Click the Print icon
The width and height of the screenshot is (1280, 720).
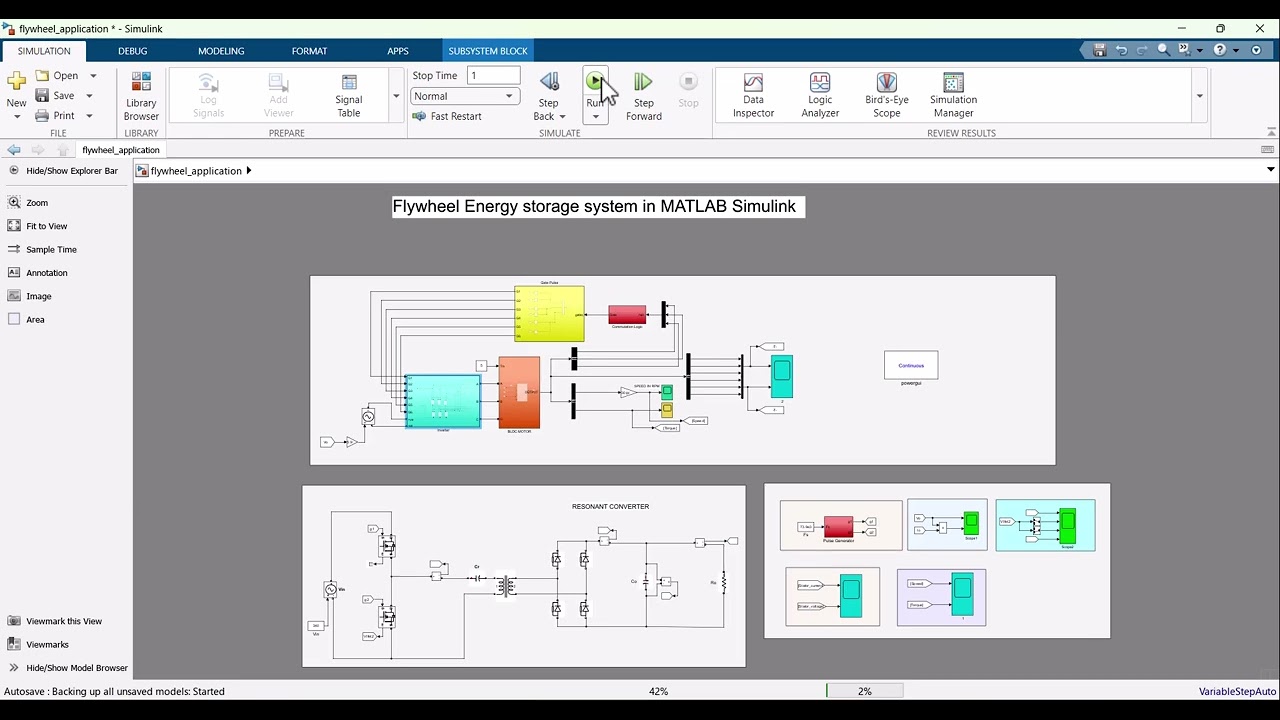pos(42,115)
